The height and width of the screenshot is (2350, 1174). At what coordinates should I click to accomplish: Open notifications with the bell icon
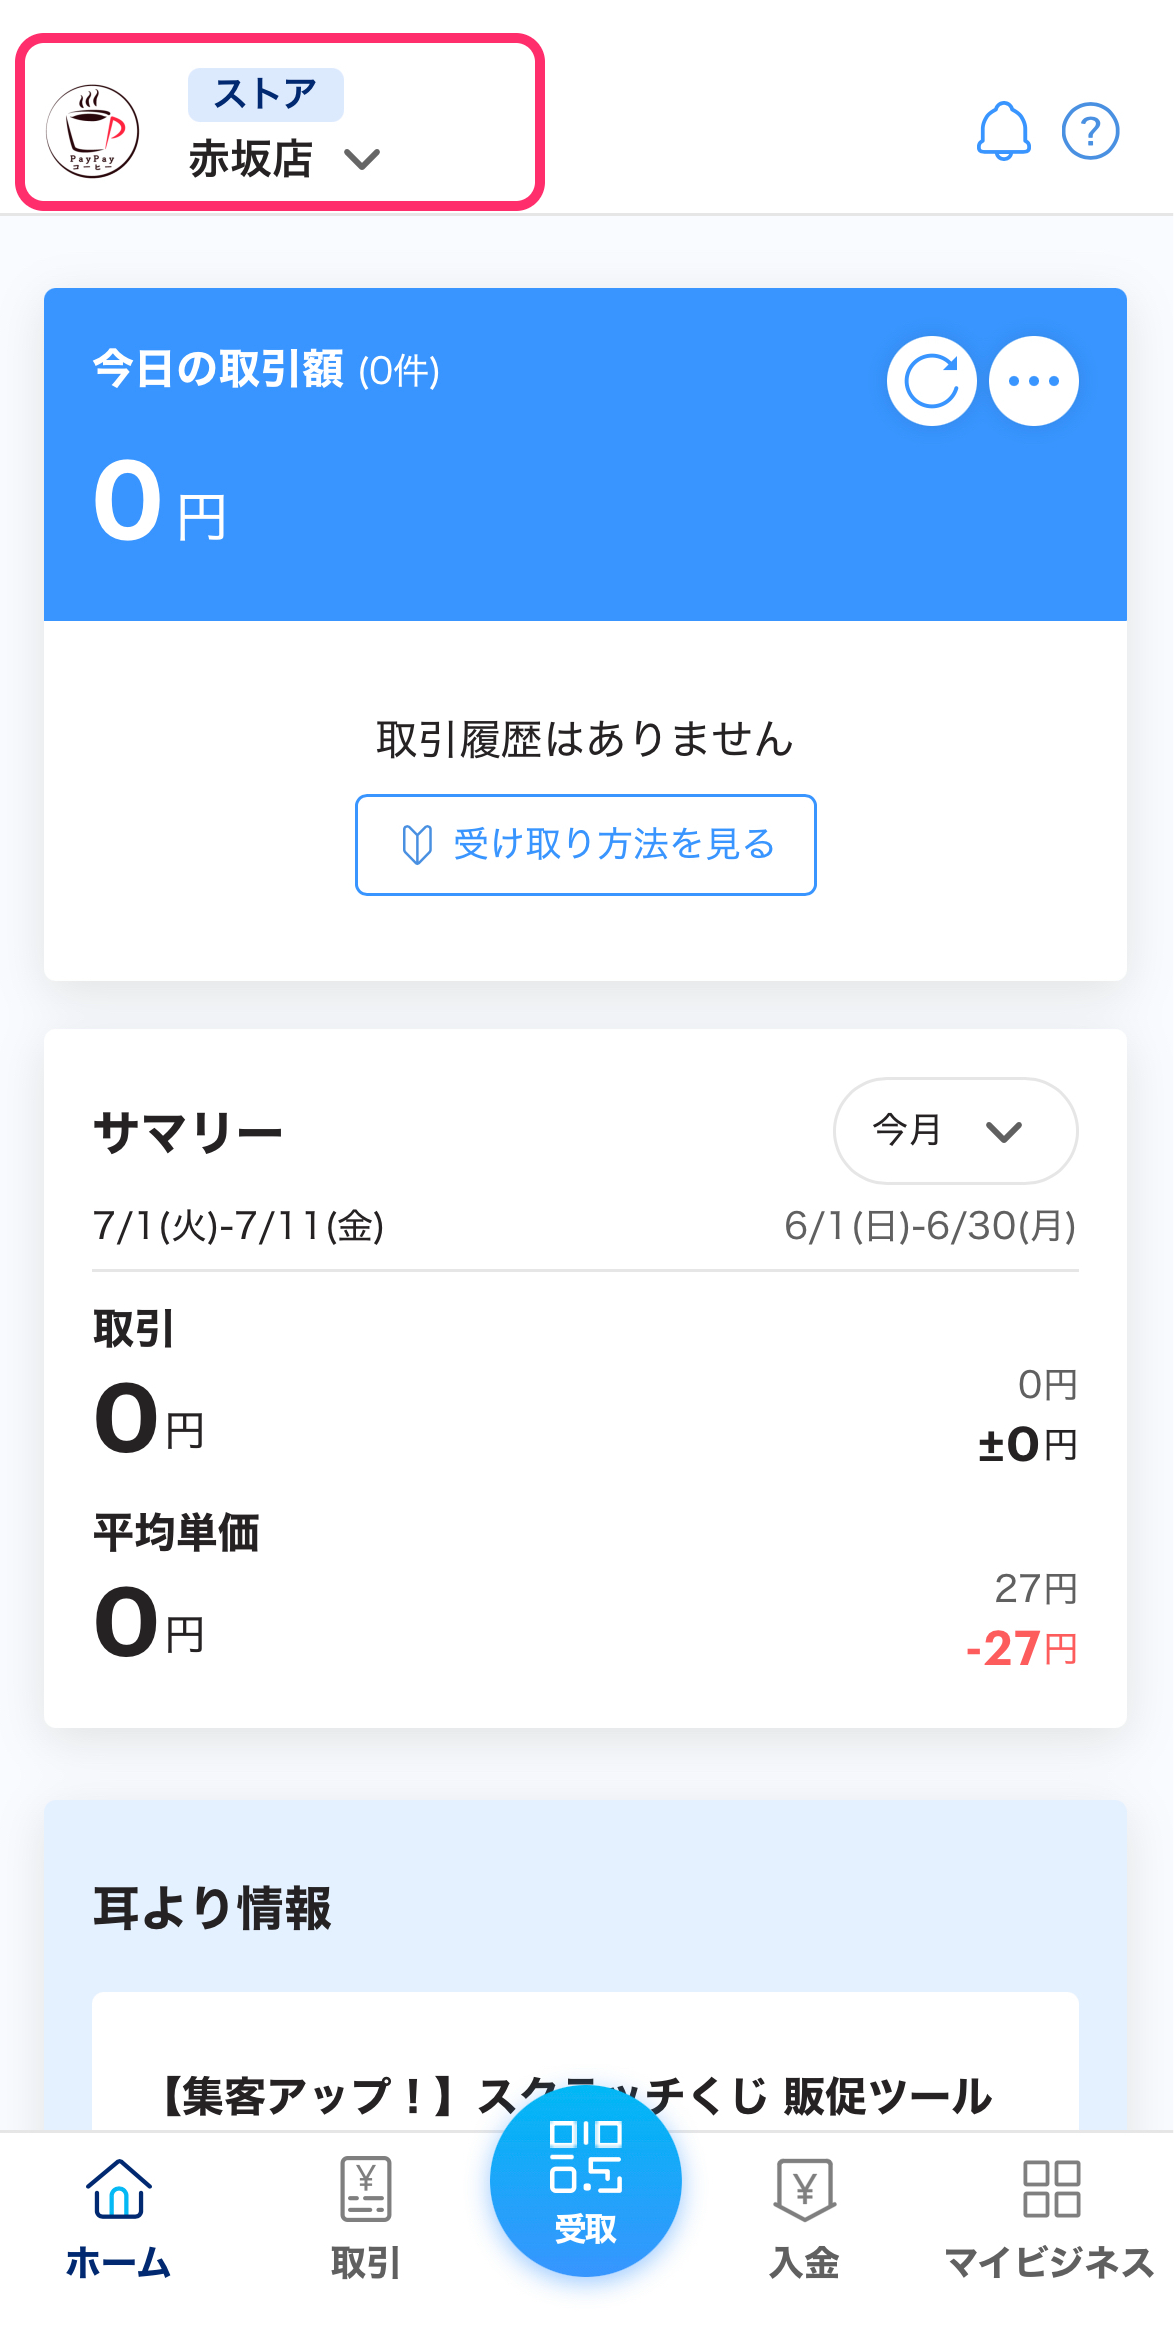coord(1003,131)
